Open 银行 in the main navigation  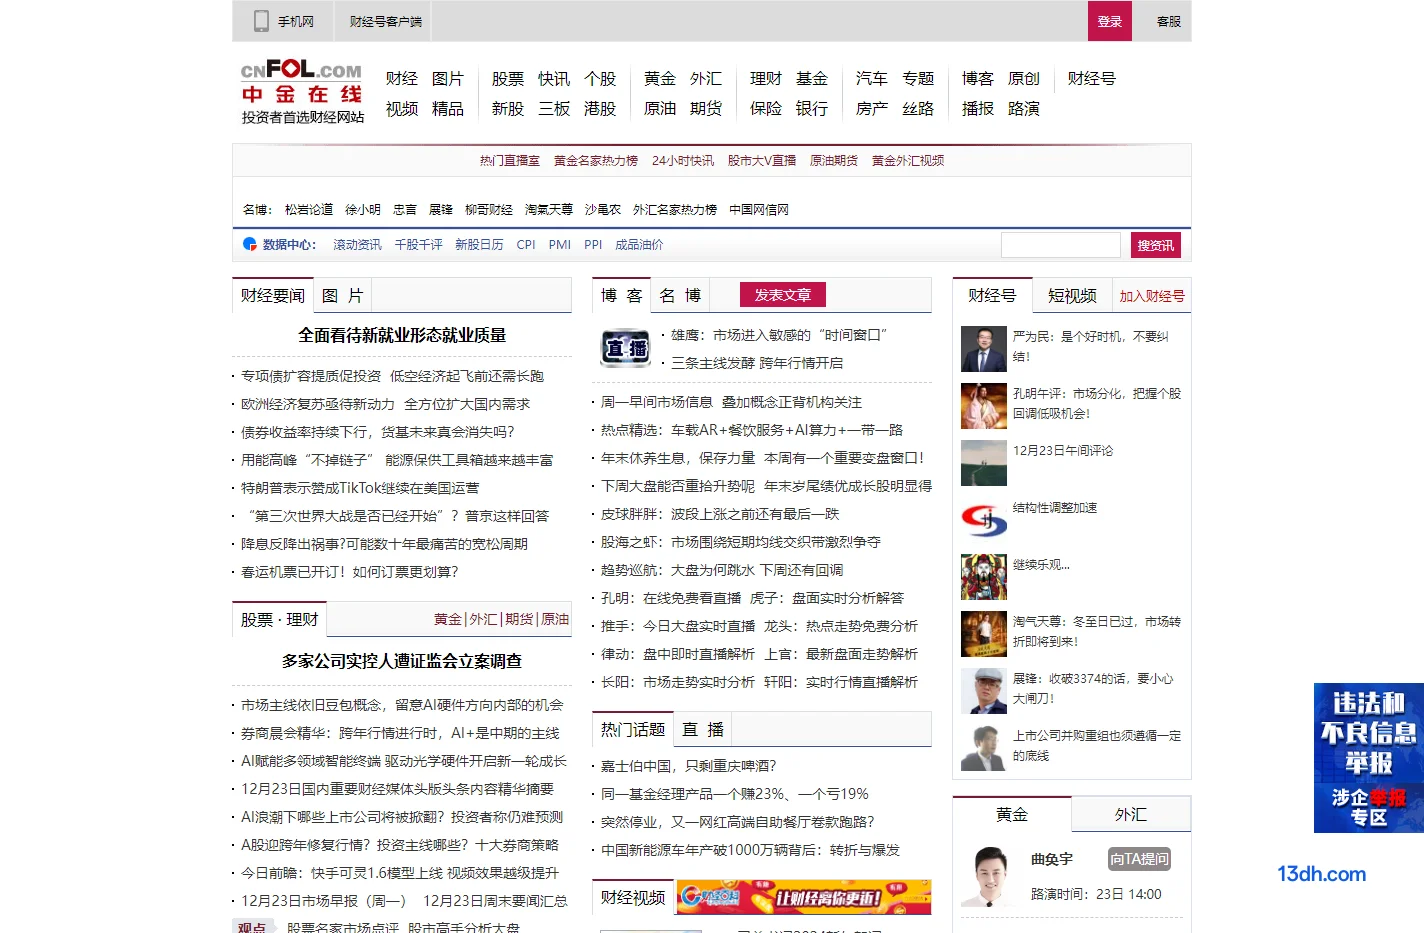click(x=812, y=109)
